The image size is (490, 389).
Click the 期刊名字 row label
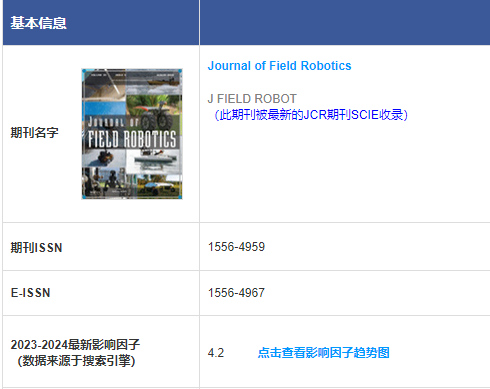coord(34,133)
